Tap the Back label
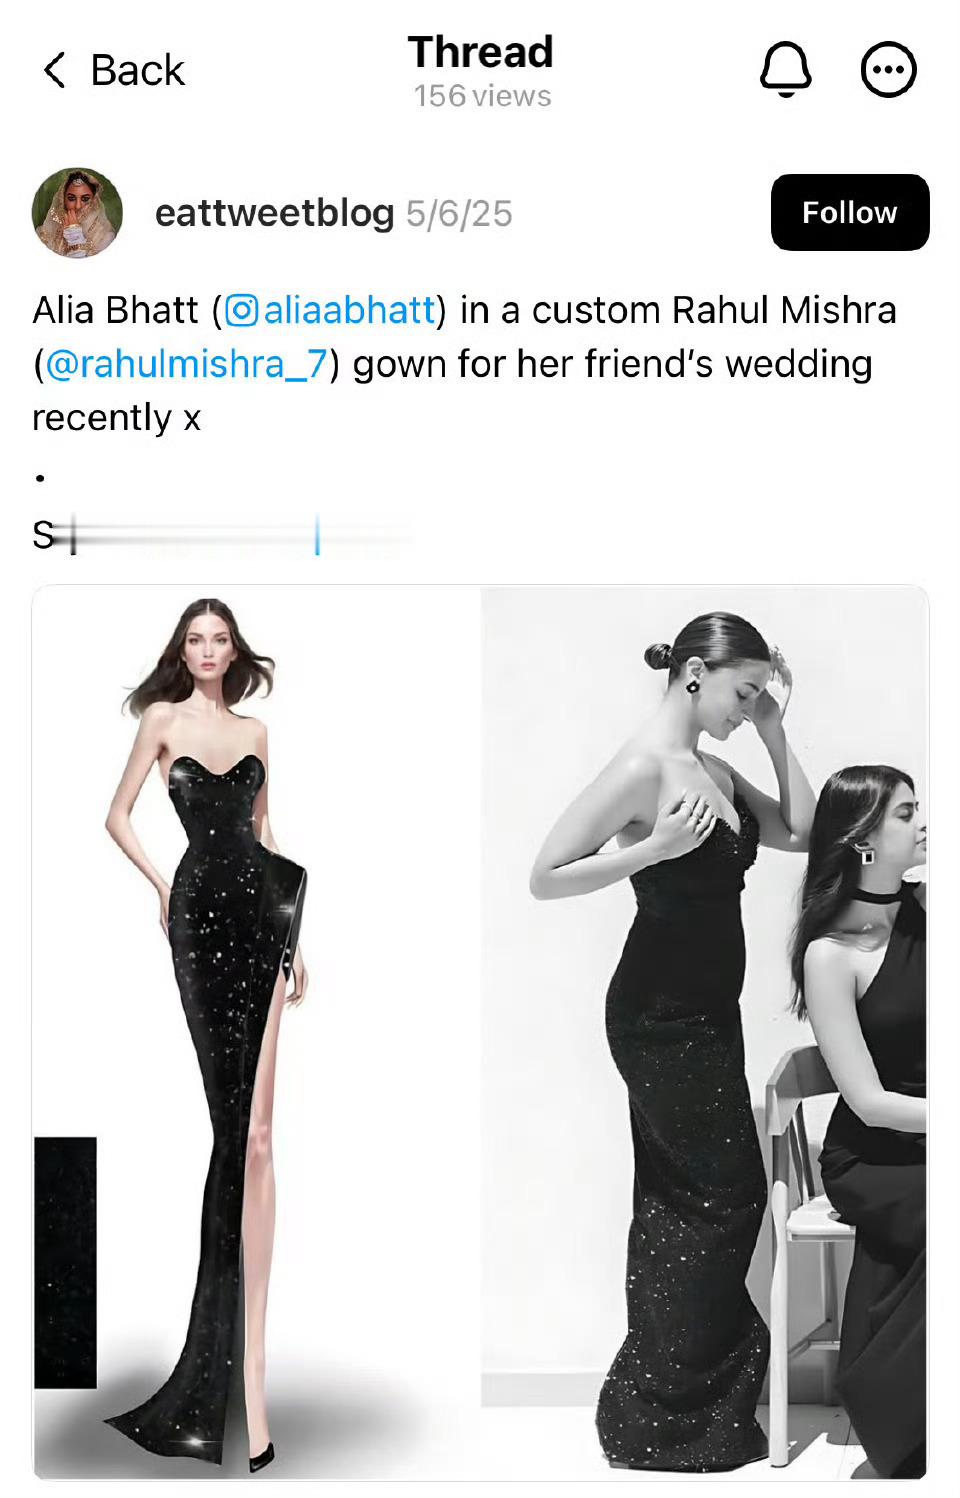960x1498 pixels. (137, 70)
